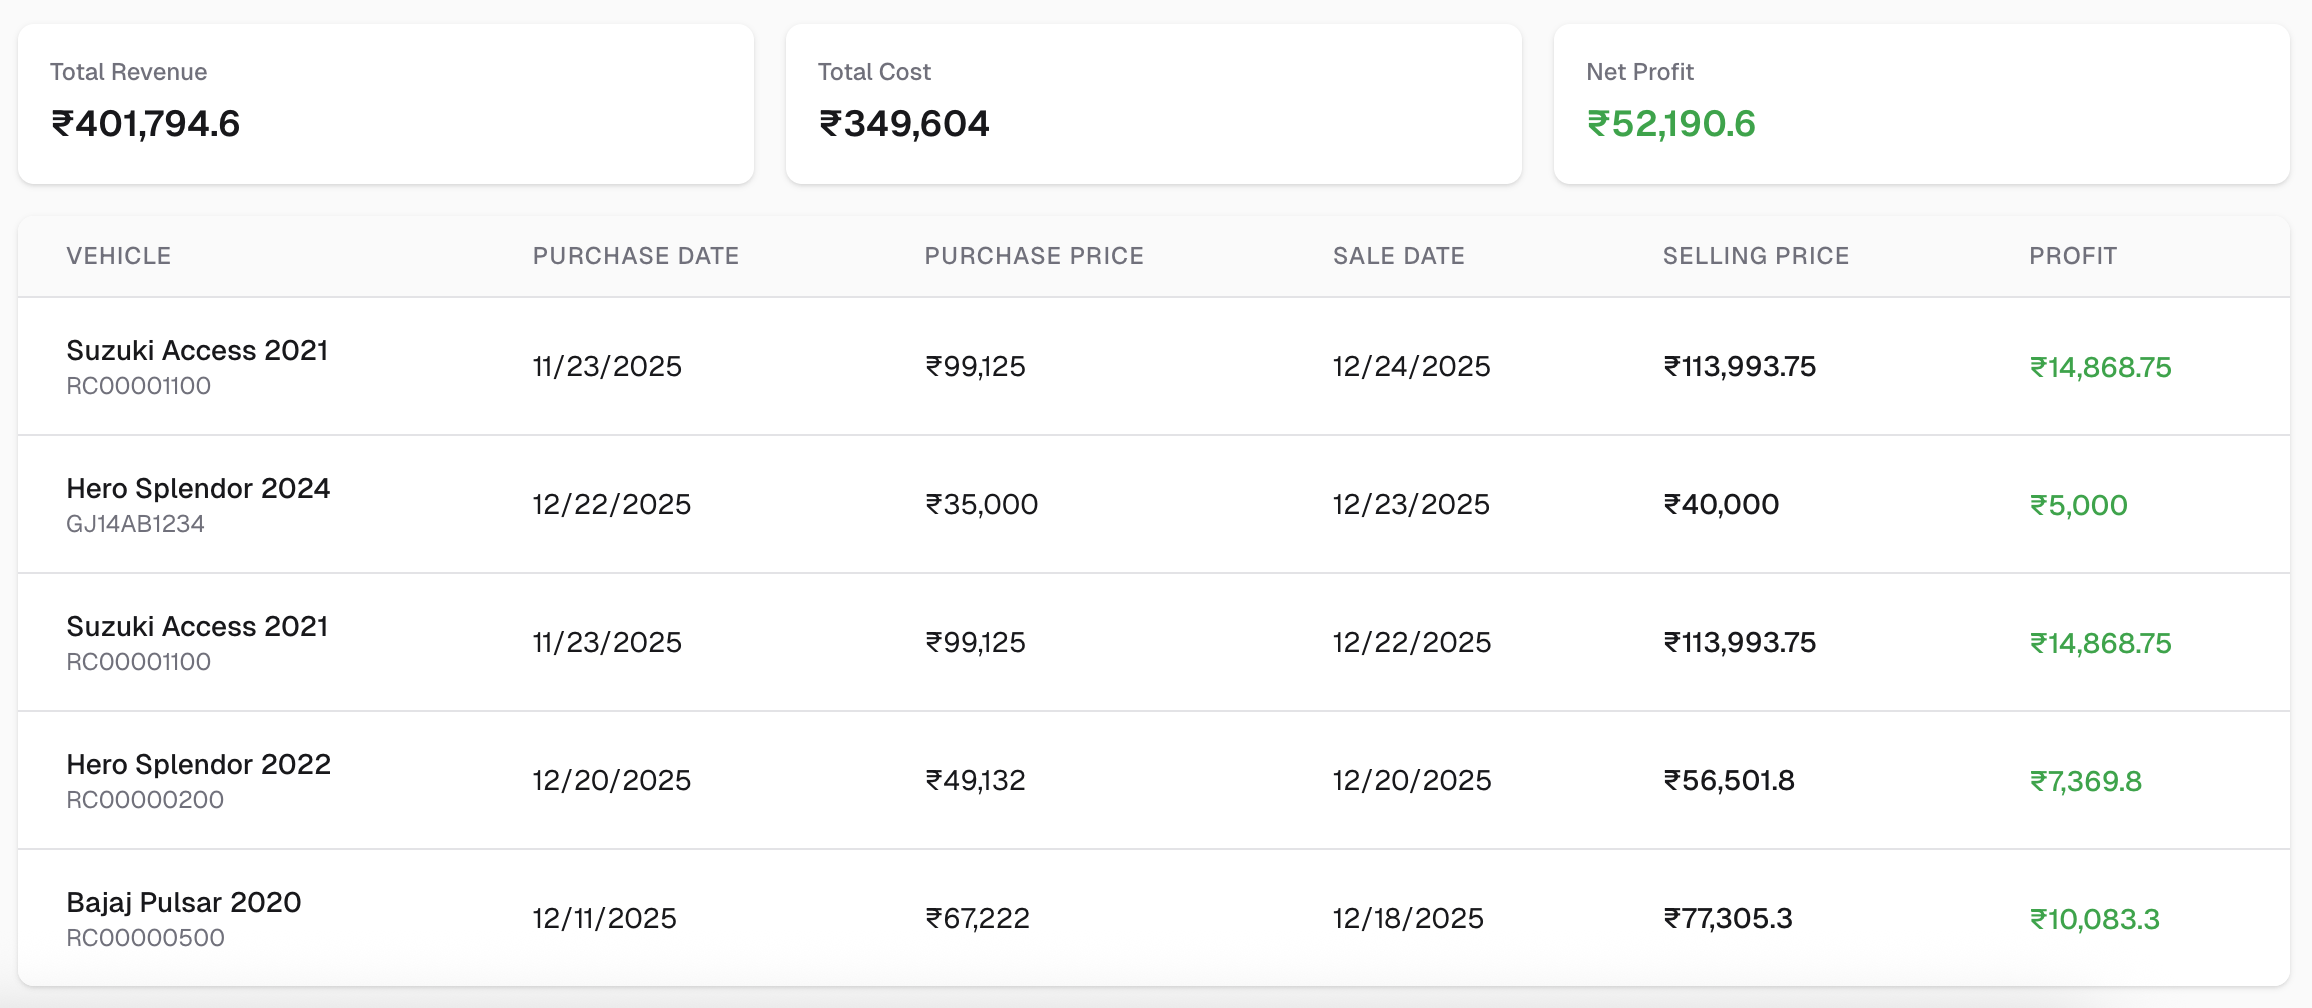Click selling price ₹77,305.3

click(1728, 918)
